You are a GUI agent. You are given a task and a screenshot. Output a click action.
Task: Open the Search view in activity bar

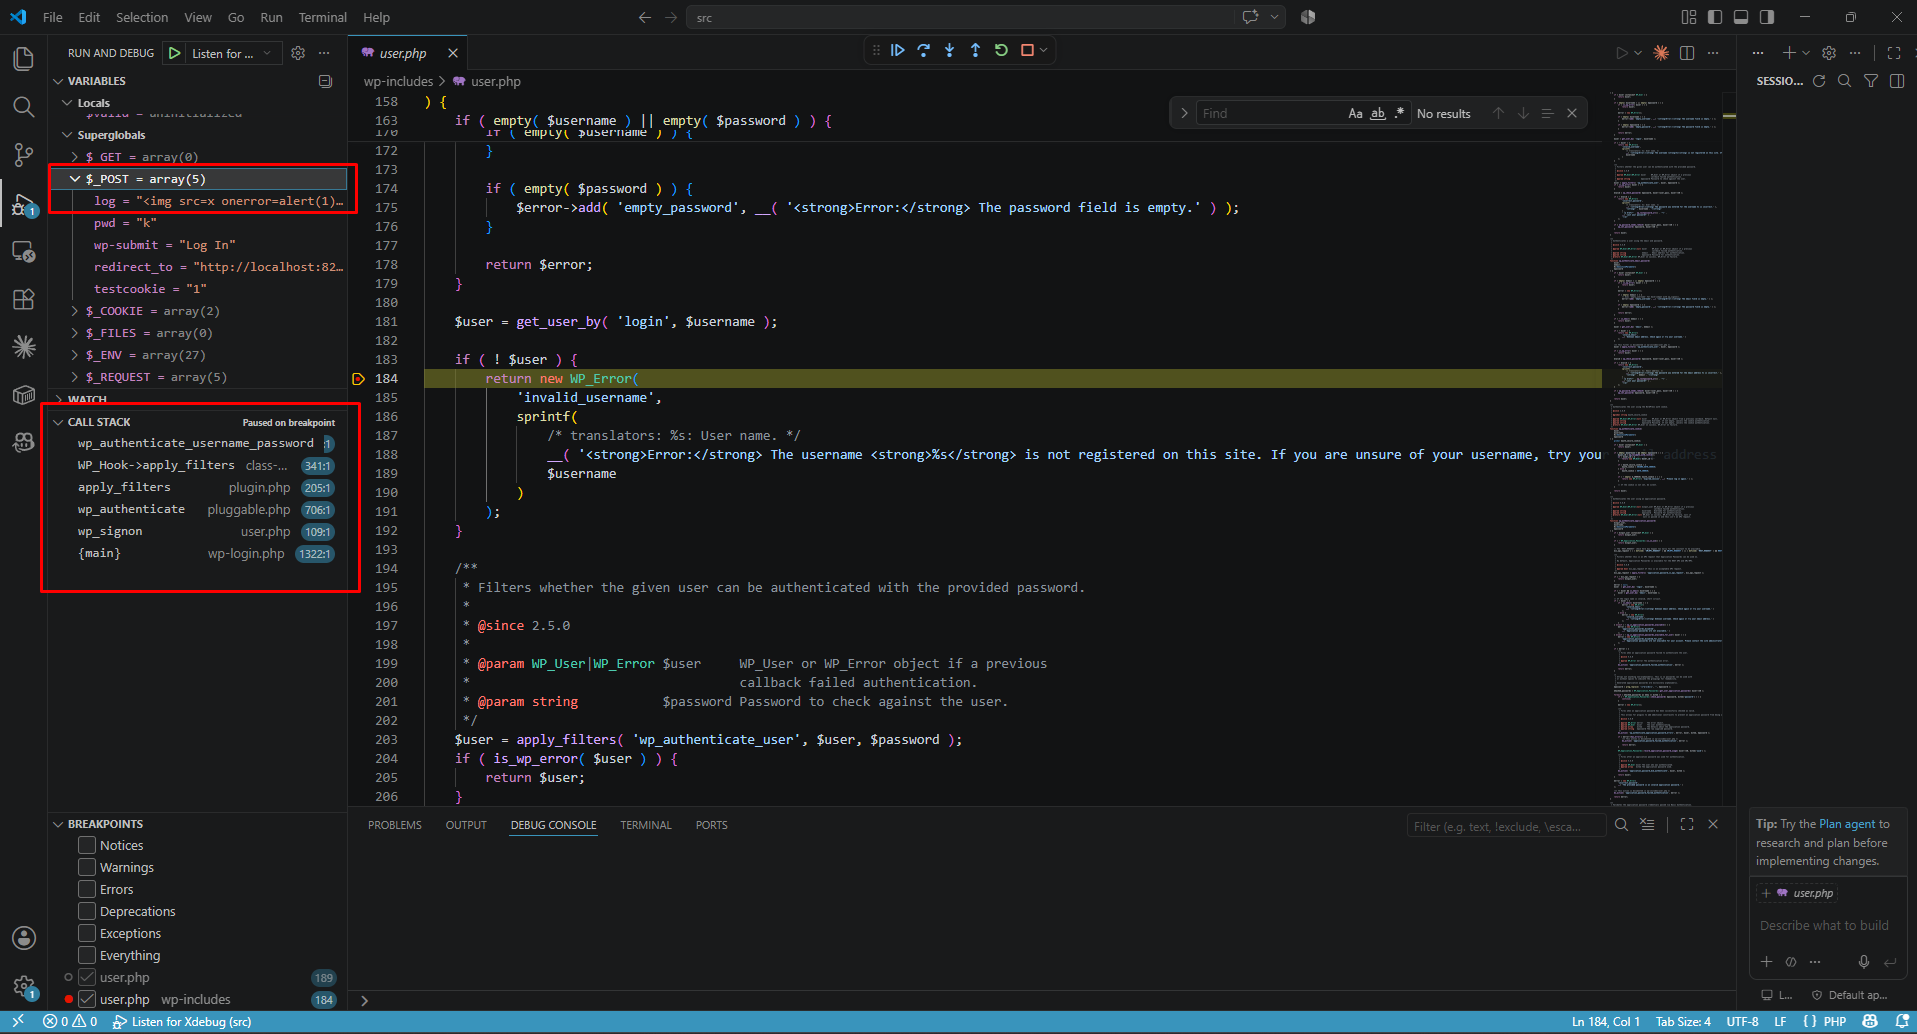click(x=23, y=107)
